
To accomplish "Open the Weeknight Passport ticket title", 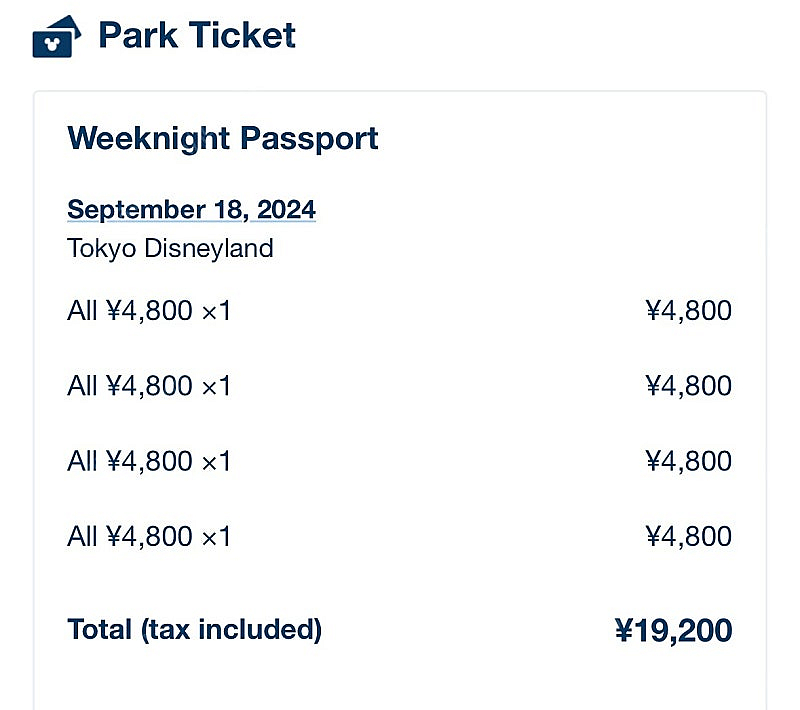I will 222,139.
